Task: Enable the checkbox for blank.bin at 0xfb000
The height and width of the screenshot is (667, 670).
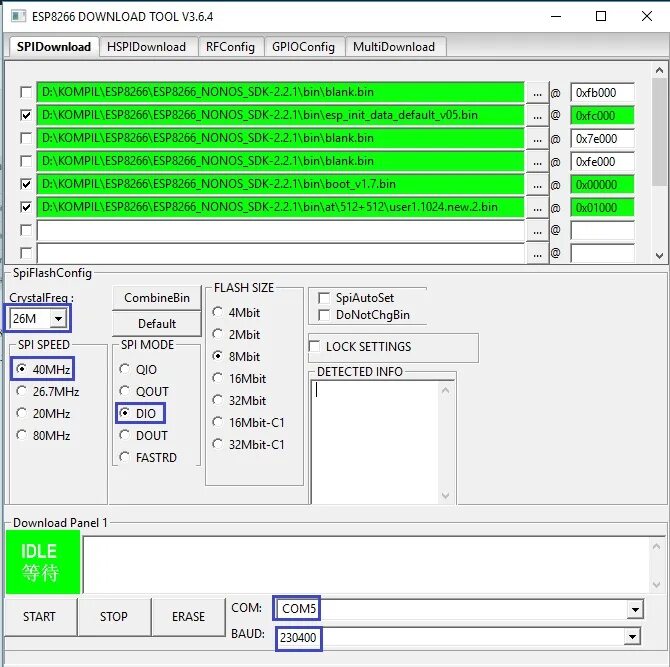Action: pos(26,92)
